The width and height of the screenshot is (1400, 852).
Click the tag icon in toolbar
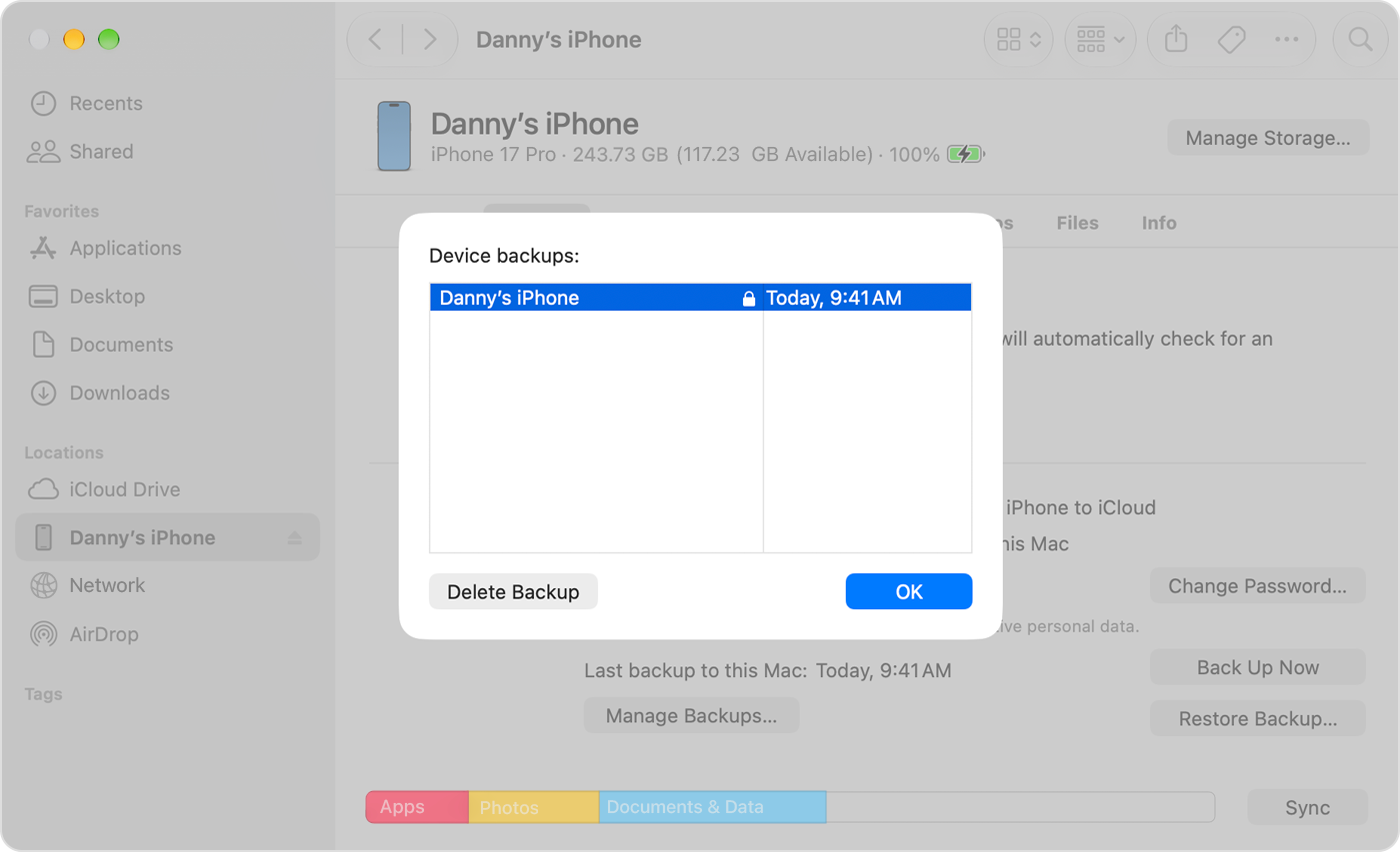coord(1231,39)
